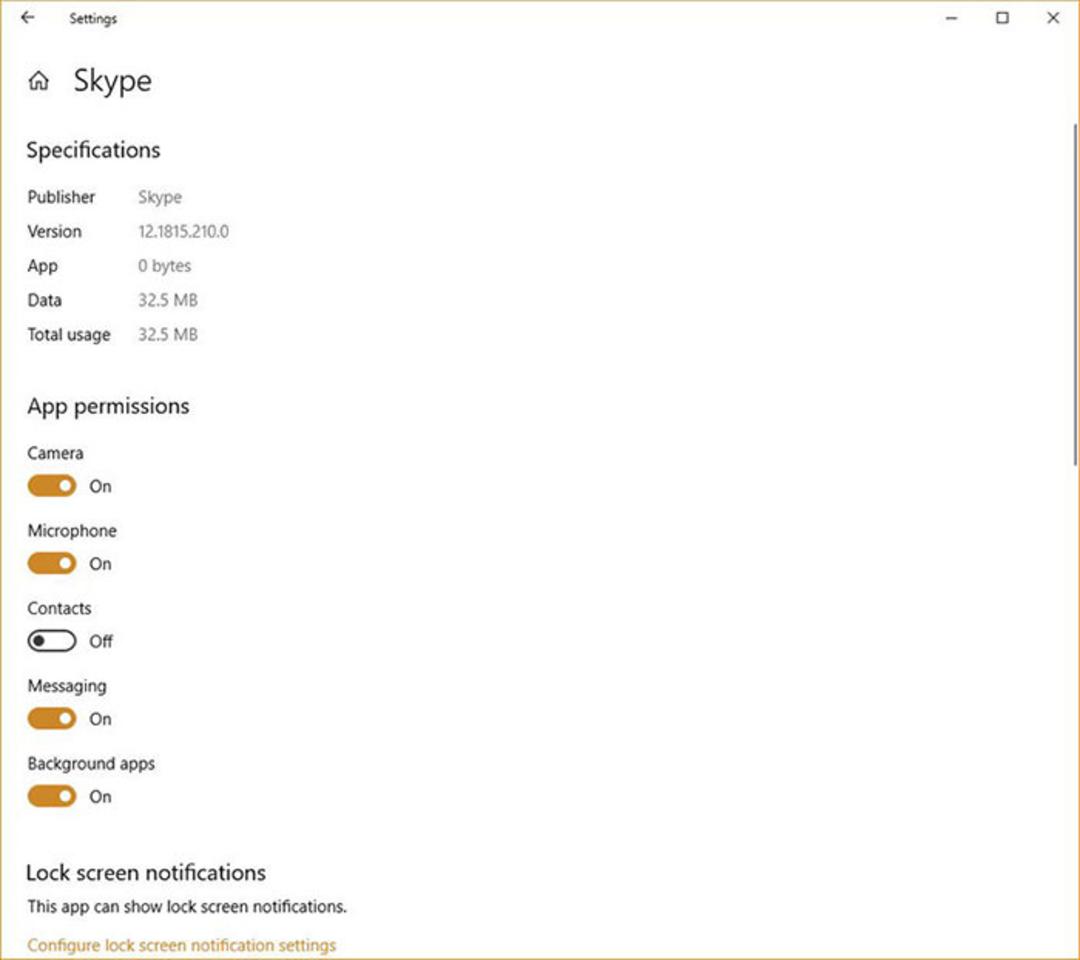Click the Total usage label

pyautogui.click(x=69, y=335)
